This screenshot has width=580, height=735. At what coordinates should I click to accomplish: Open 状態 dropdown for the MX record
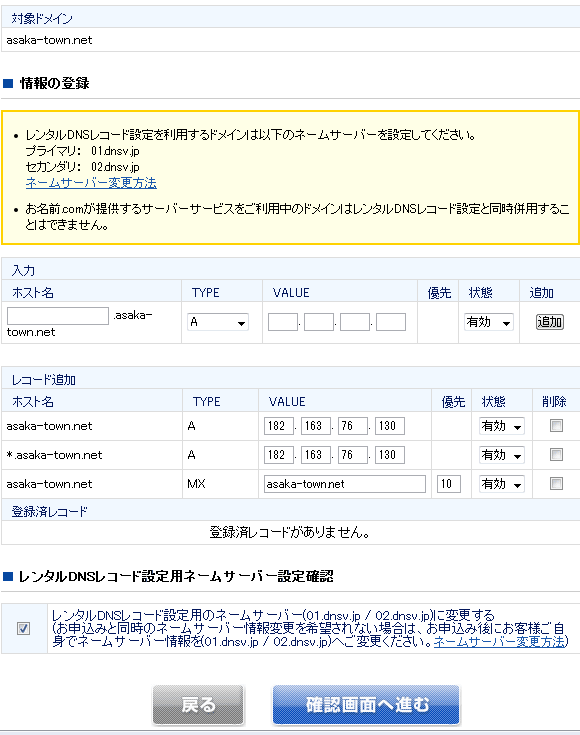coord(501,484)
